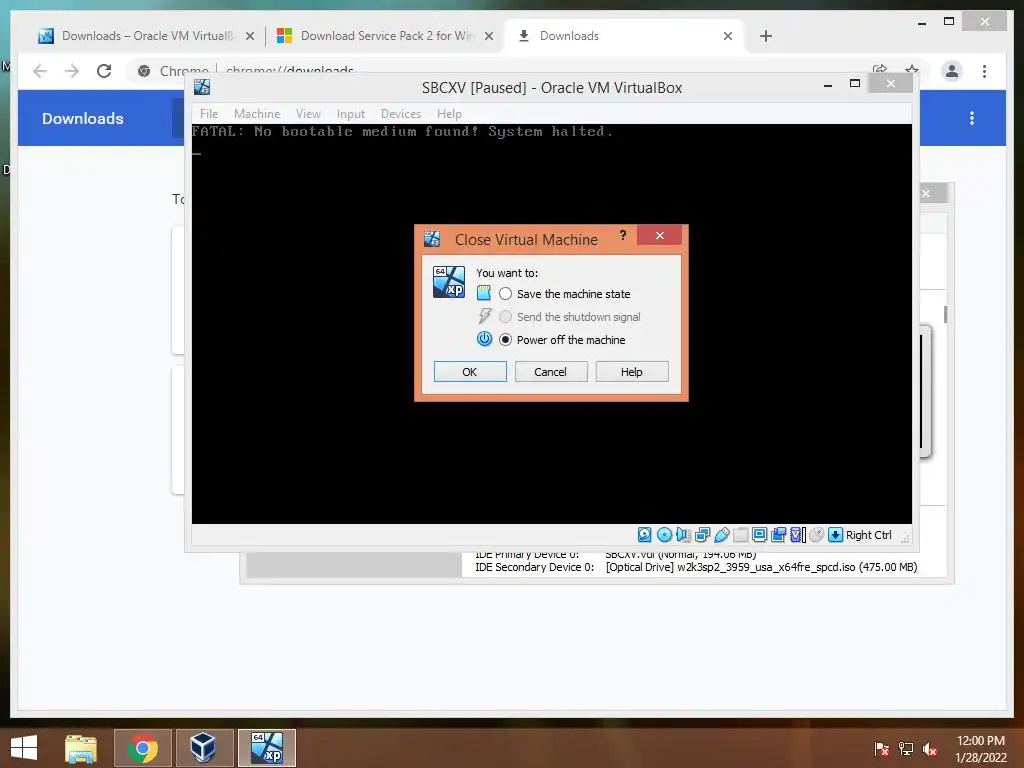Image resolution: width=1024 pixels, height=768 pixels.
Task: Click the 64 XP VM taskbar icon
Action: click(266, 748)
